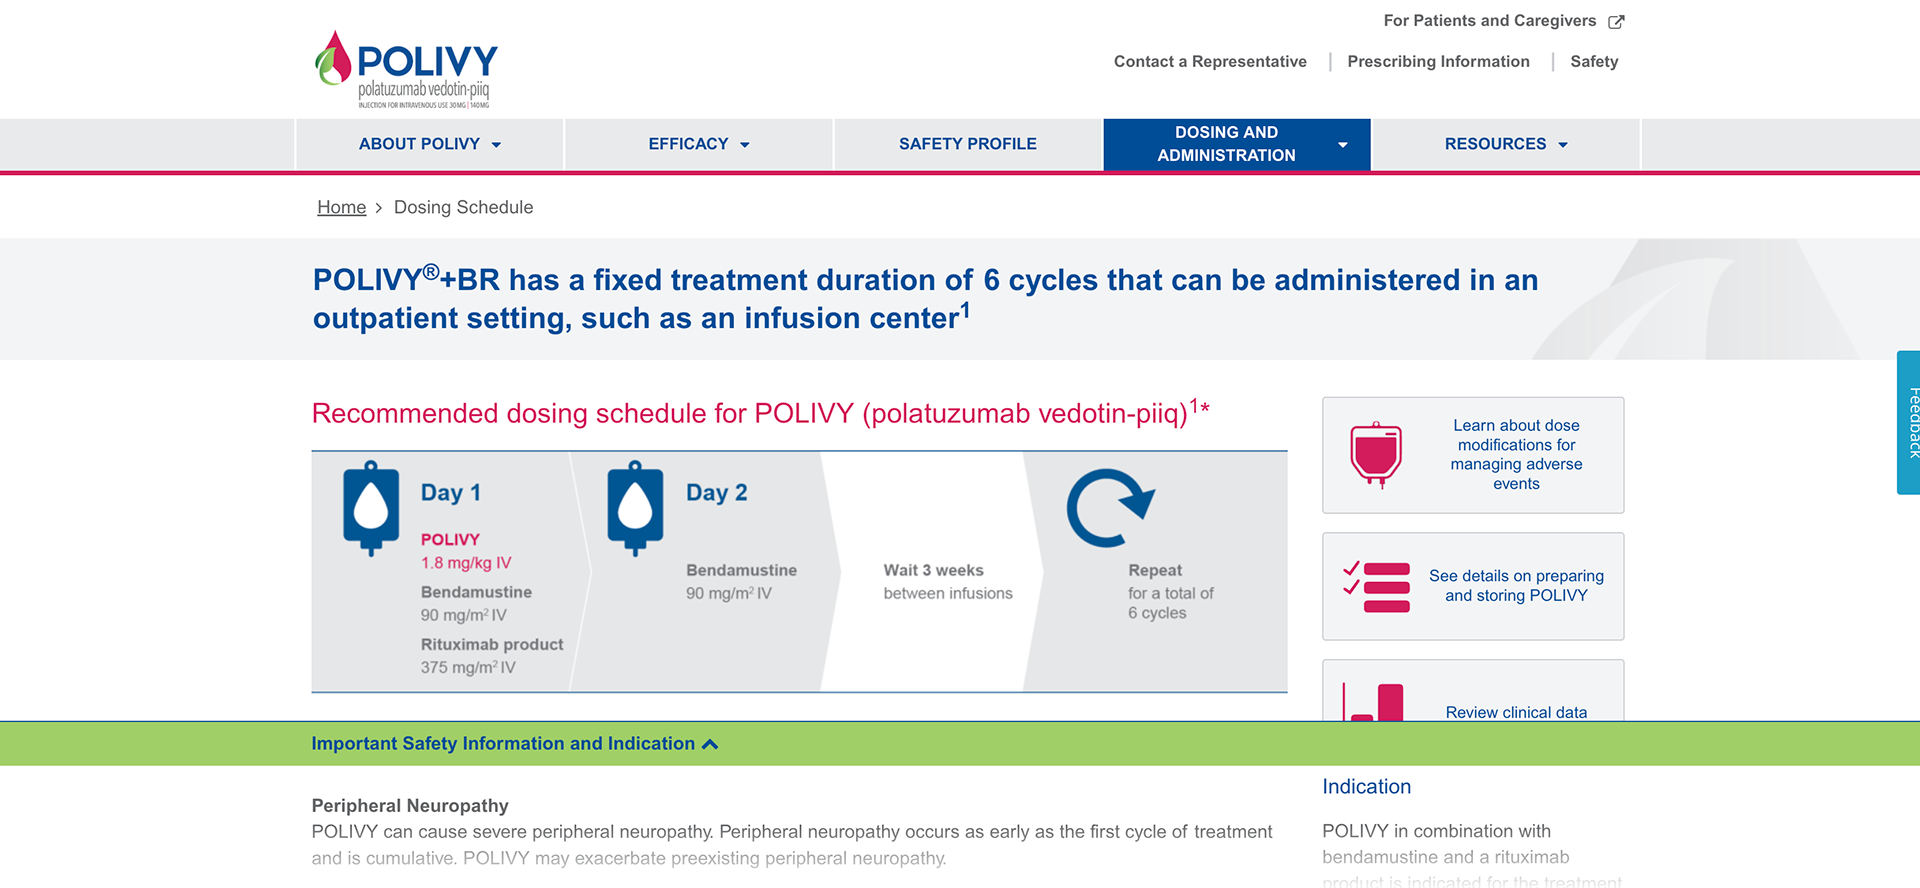Click the POLIVY logo

406,69
